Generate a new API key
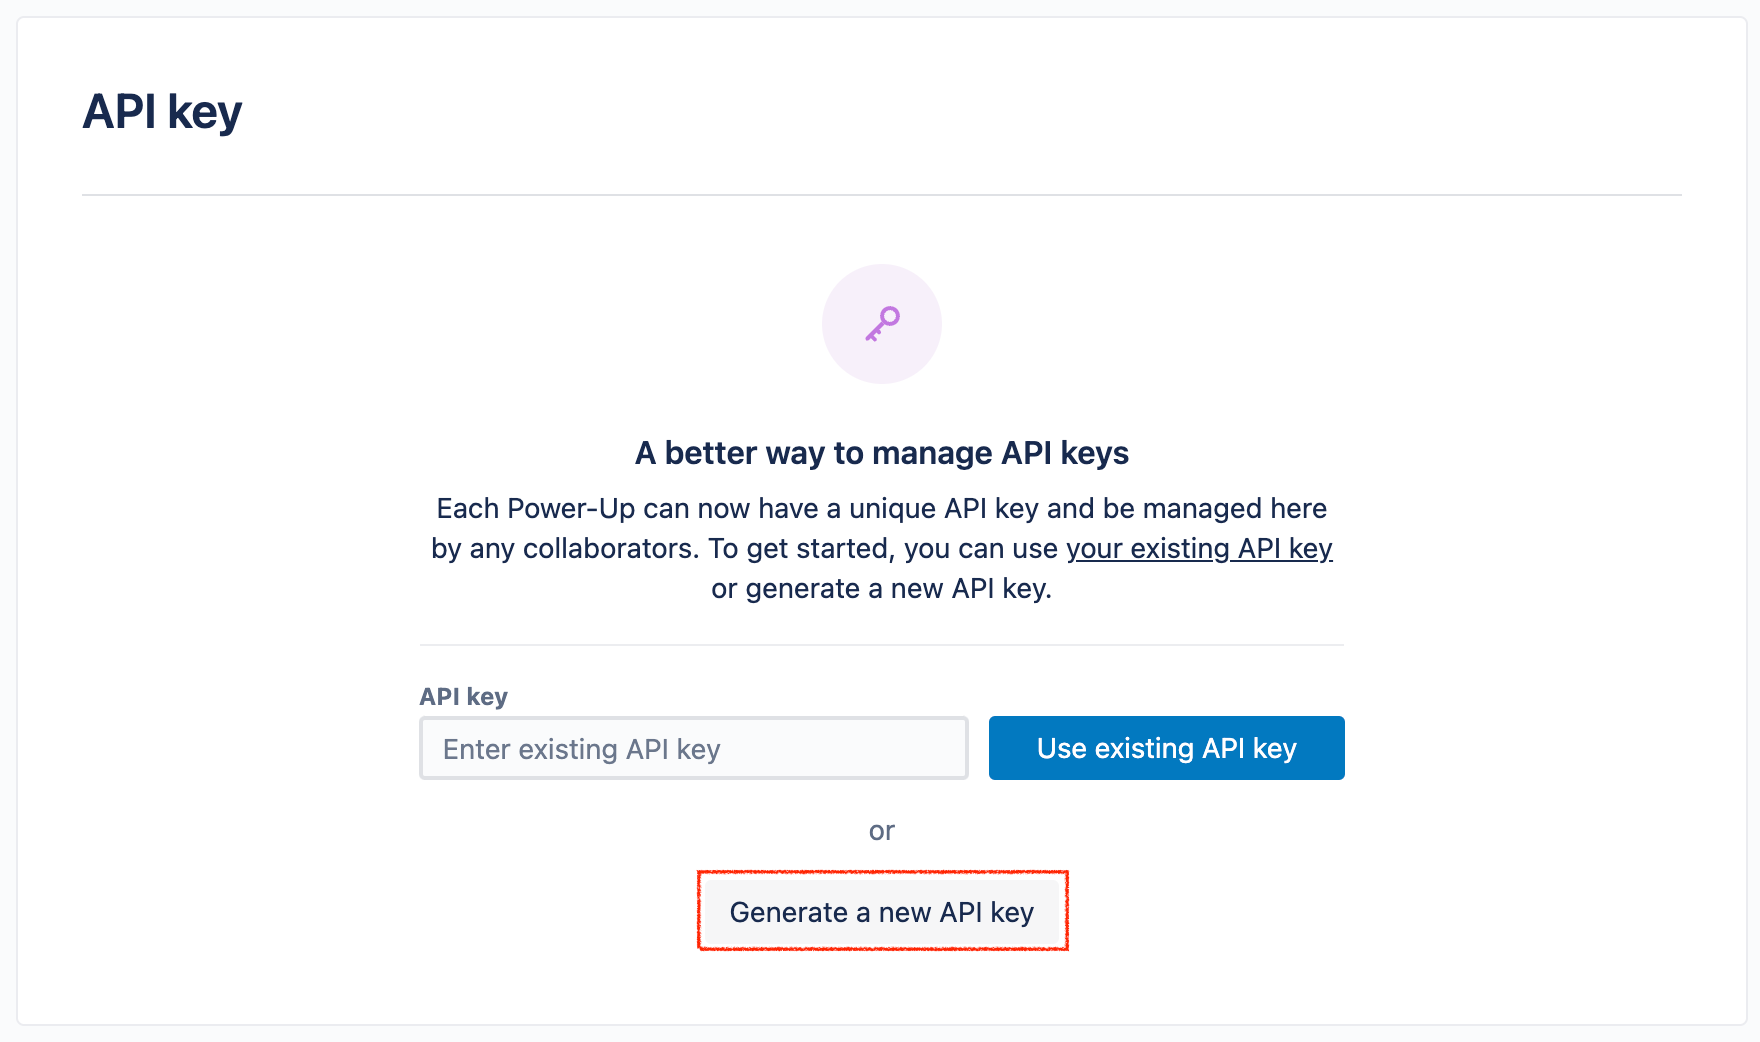The width and height of the screenshot is (1760, 1042). point(882,912)
